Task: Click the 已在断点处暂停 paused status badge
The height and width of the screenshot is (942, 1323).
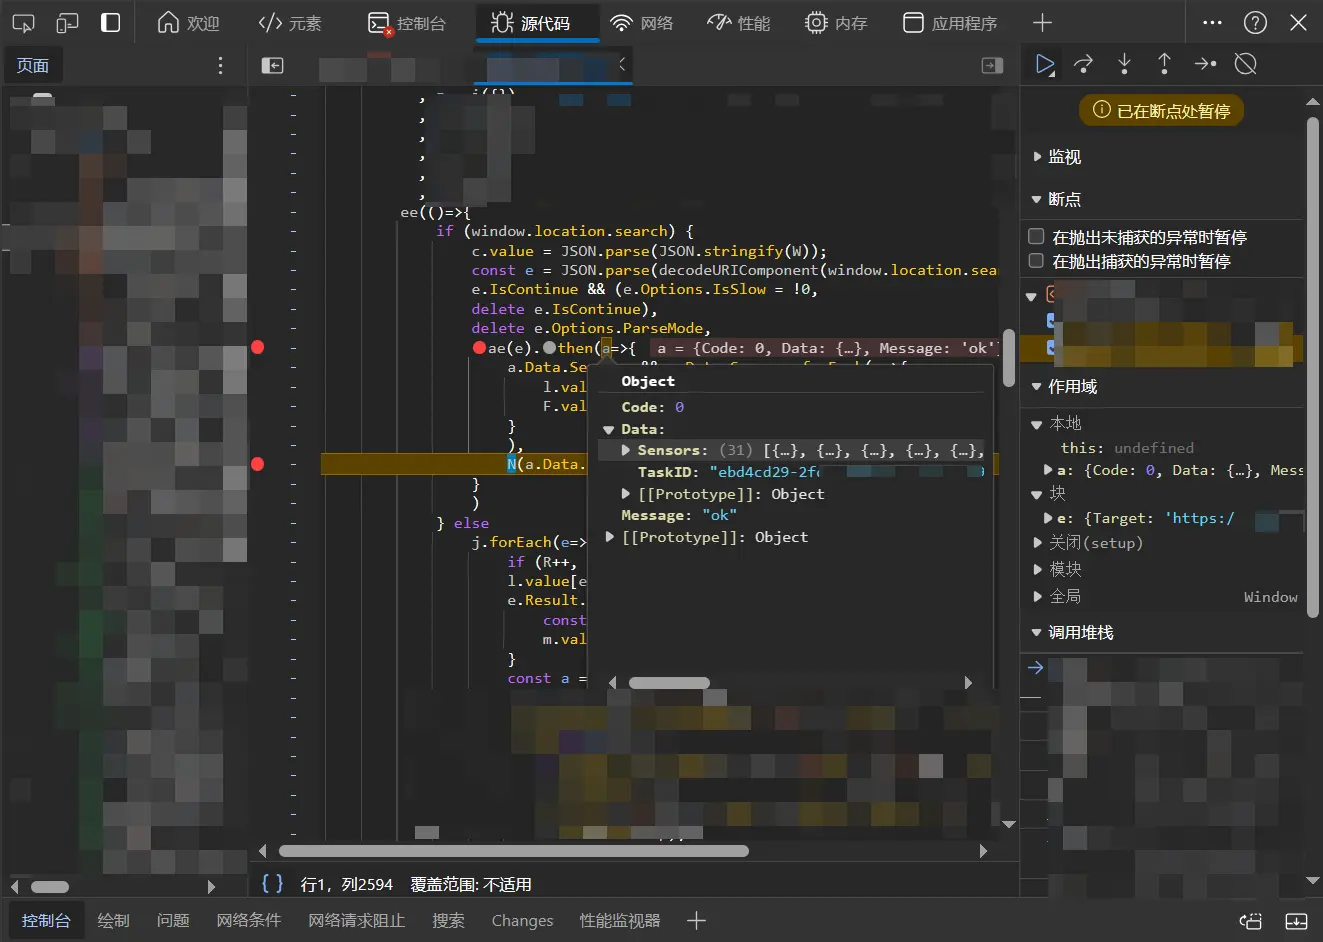Action: [x=1161, y=111]
